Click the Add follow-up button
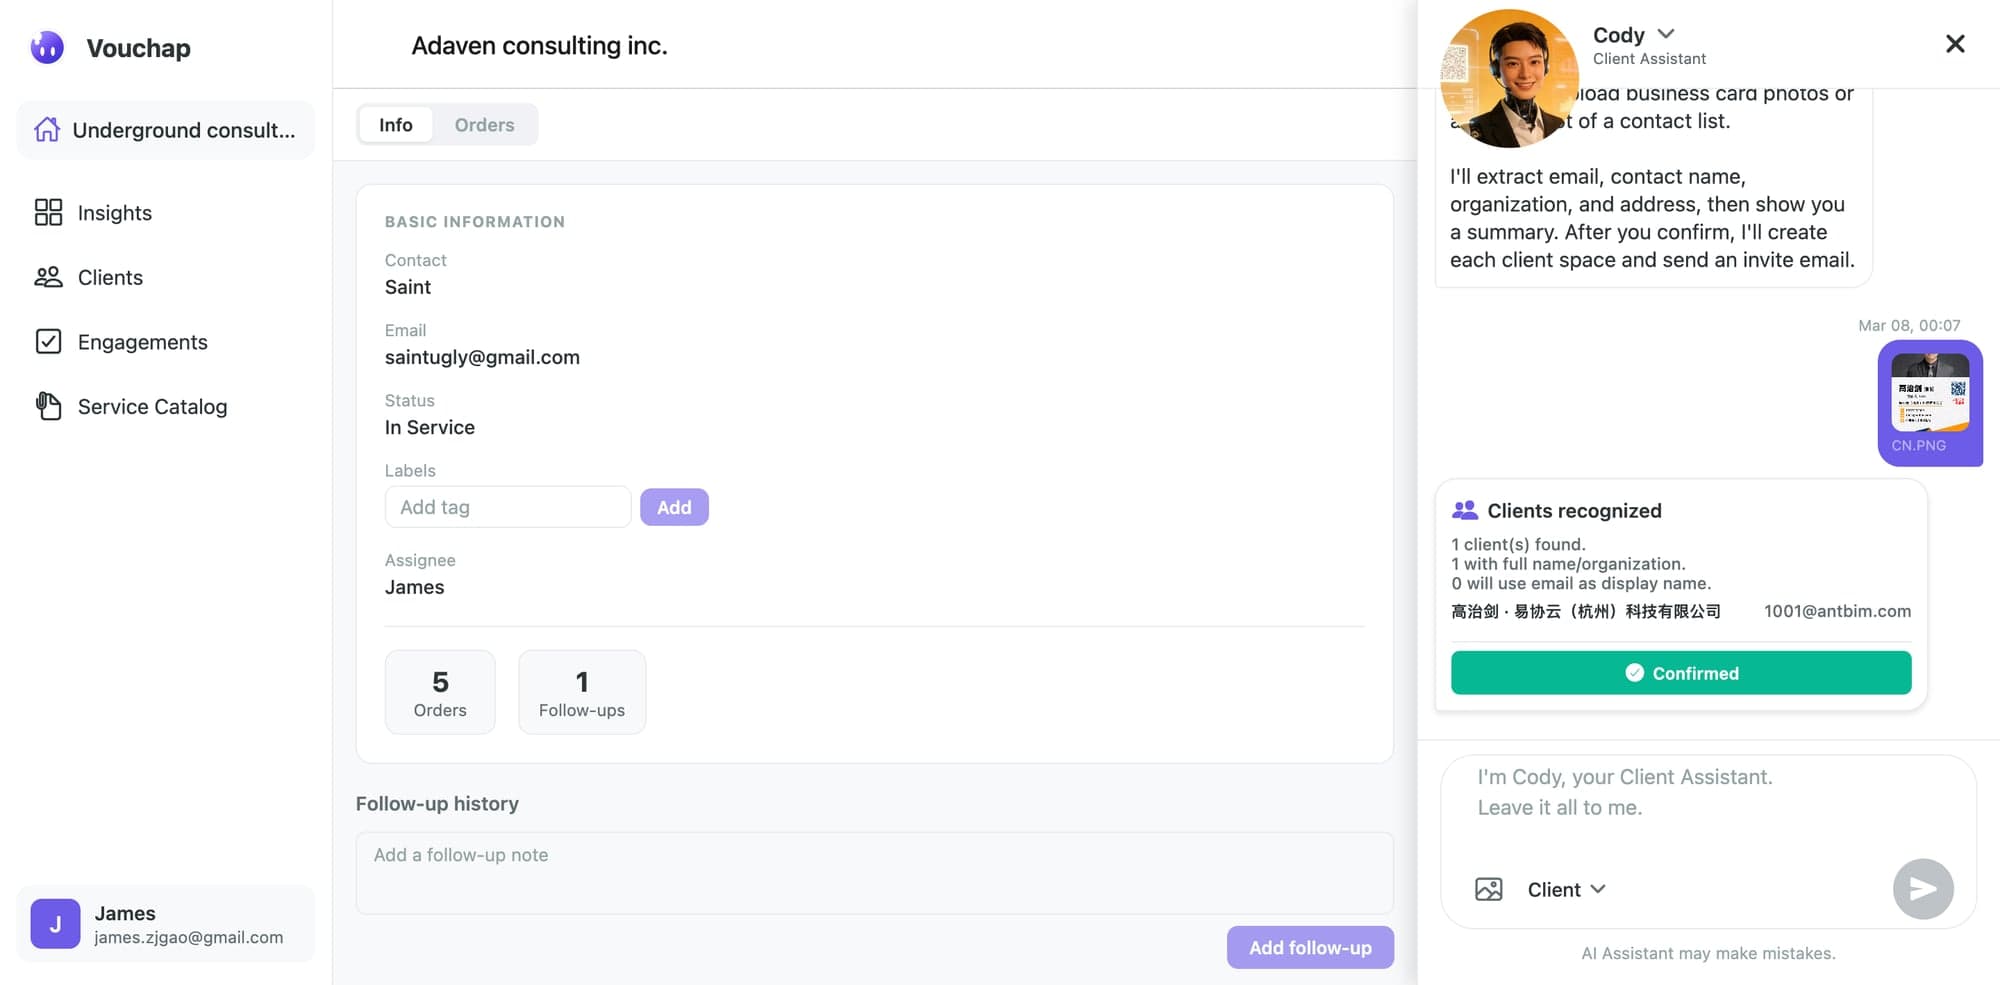The width and height of the screenshot is (2000, 985). coord(1310,947)
